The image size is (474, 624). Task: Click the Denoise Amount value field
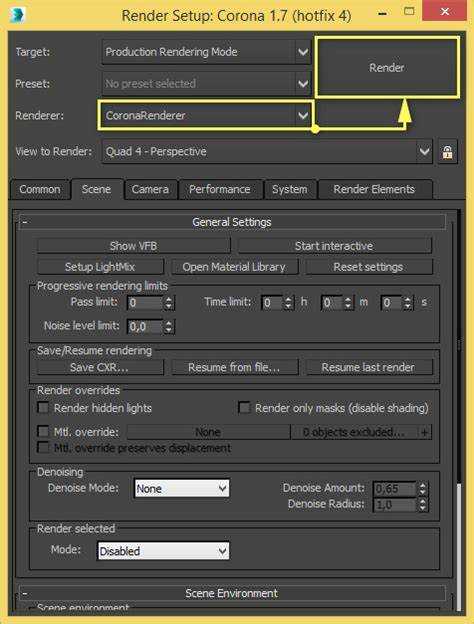(395, 488)
